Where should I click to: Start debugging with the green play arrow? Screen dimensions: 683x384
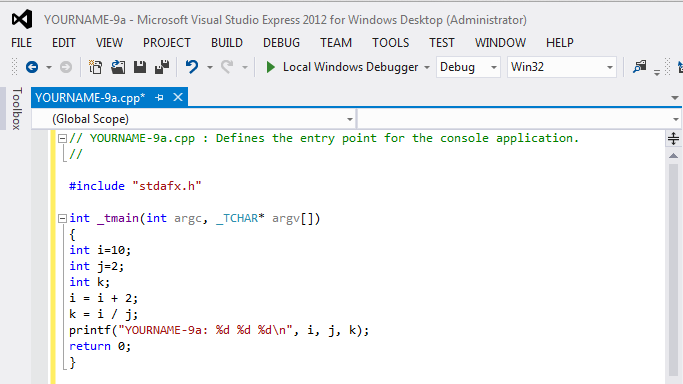(x=270, y=67)
